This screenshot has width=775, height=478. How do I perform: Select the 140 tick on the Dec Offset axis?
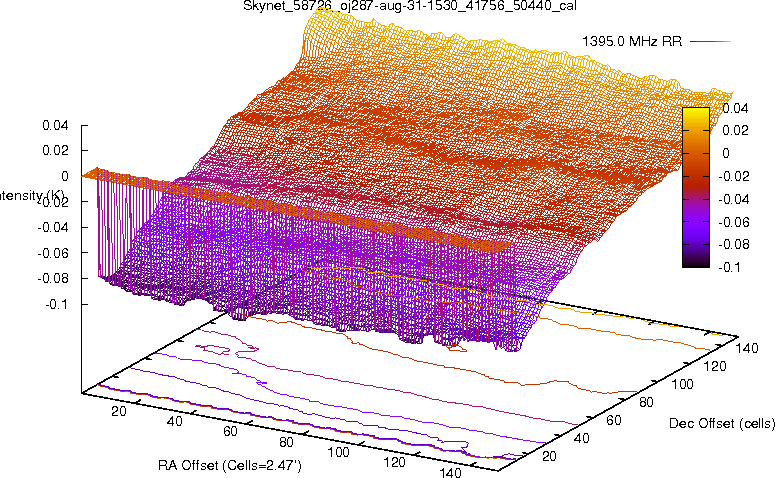(x=746, y=348)
